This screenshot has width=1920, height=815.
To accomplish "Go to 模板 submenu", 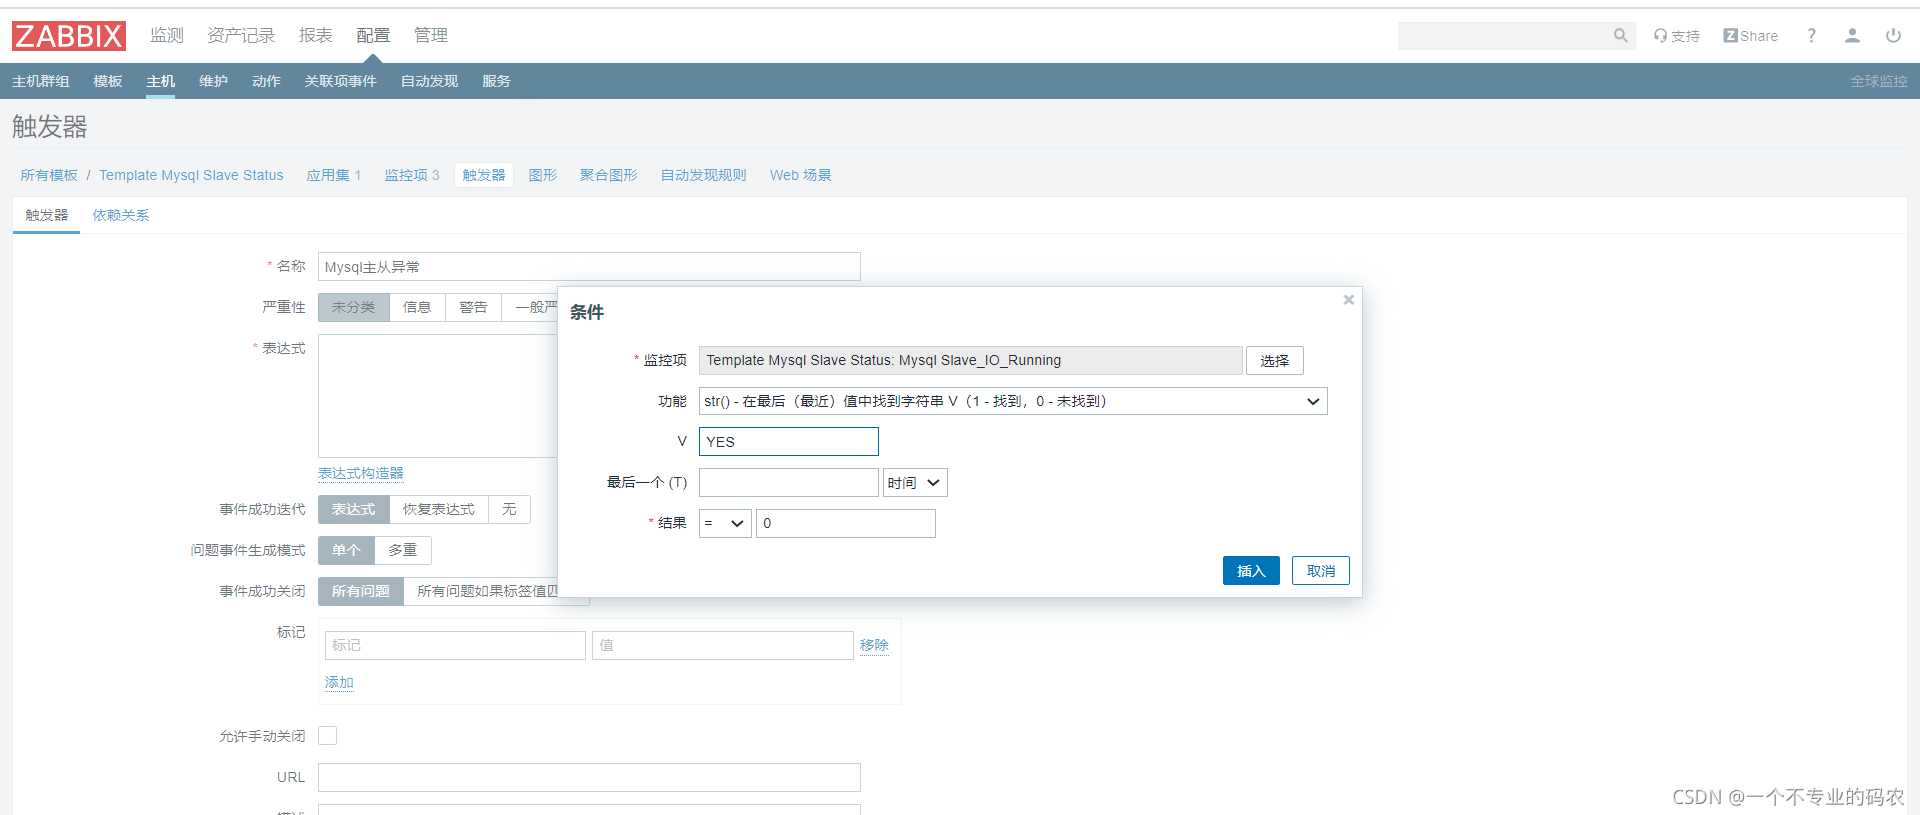I will point(108,81).
